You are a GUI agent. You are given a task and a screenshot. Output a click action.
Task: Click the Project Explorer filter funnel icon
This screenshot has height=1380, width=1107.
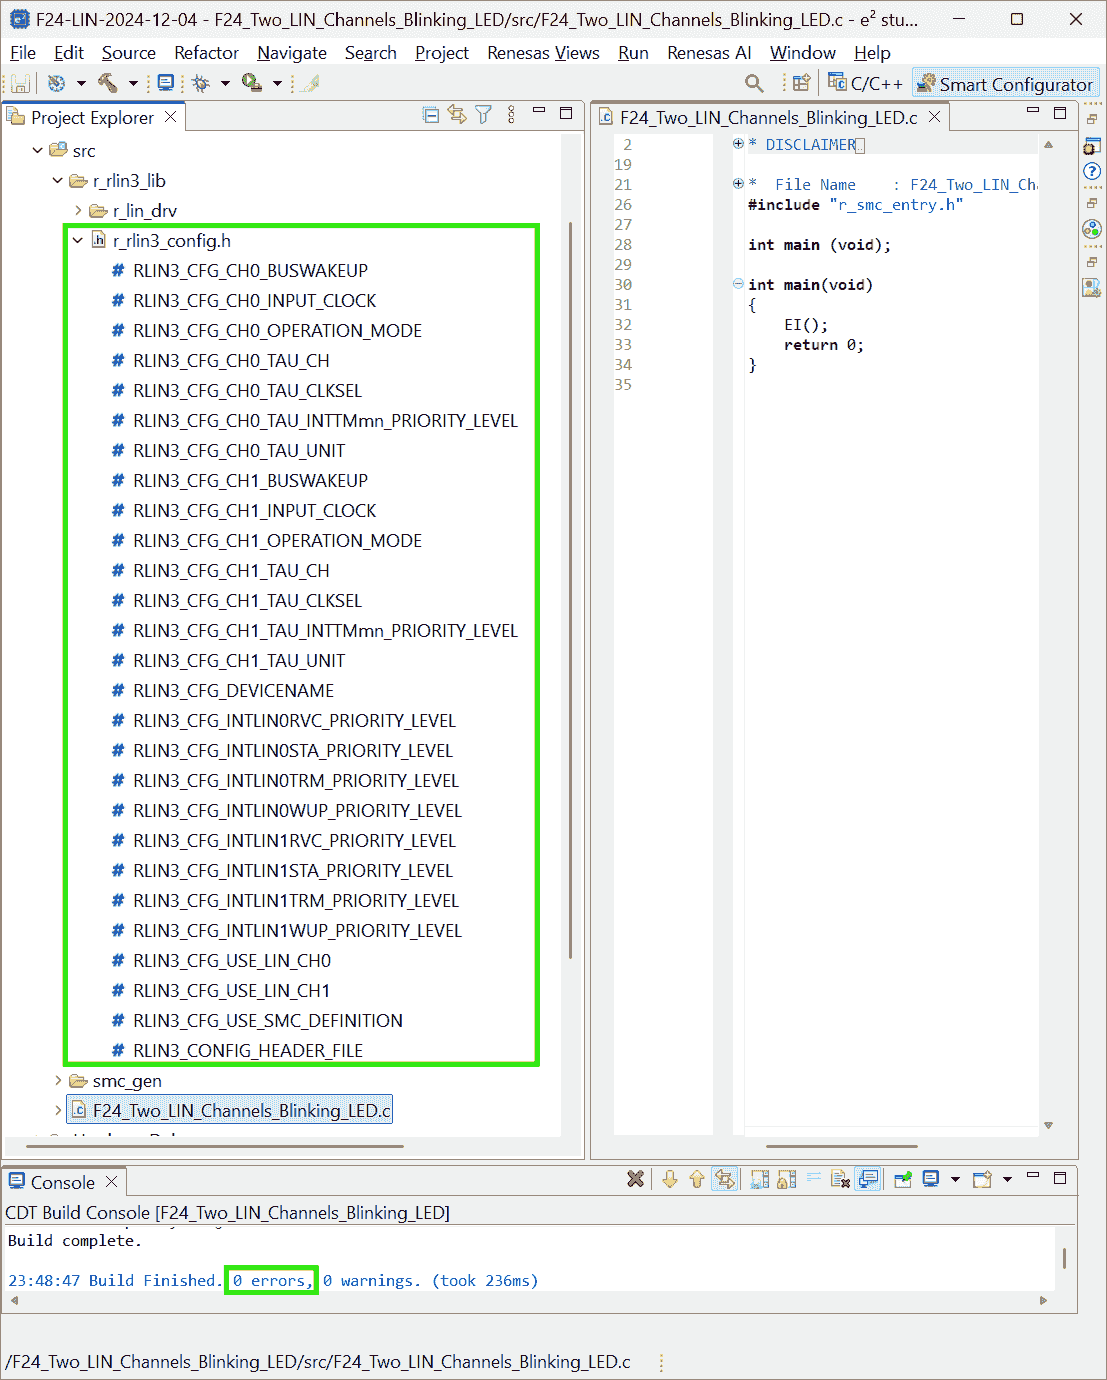484,116
